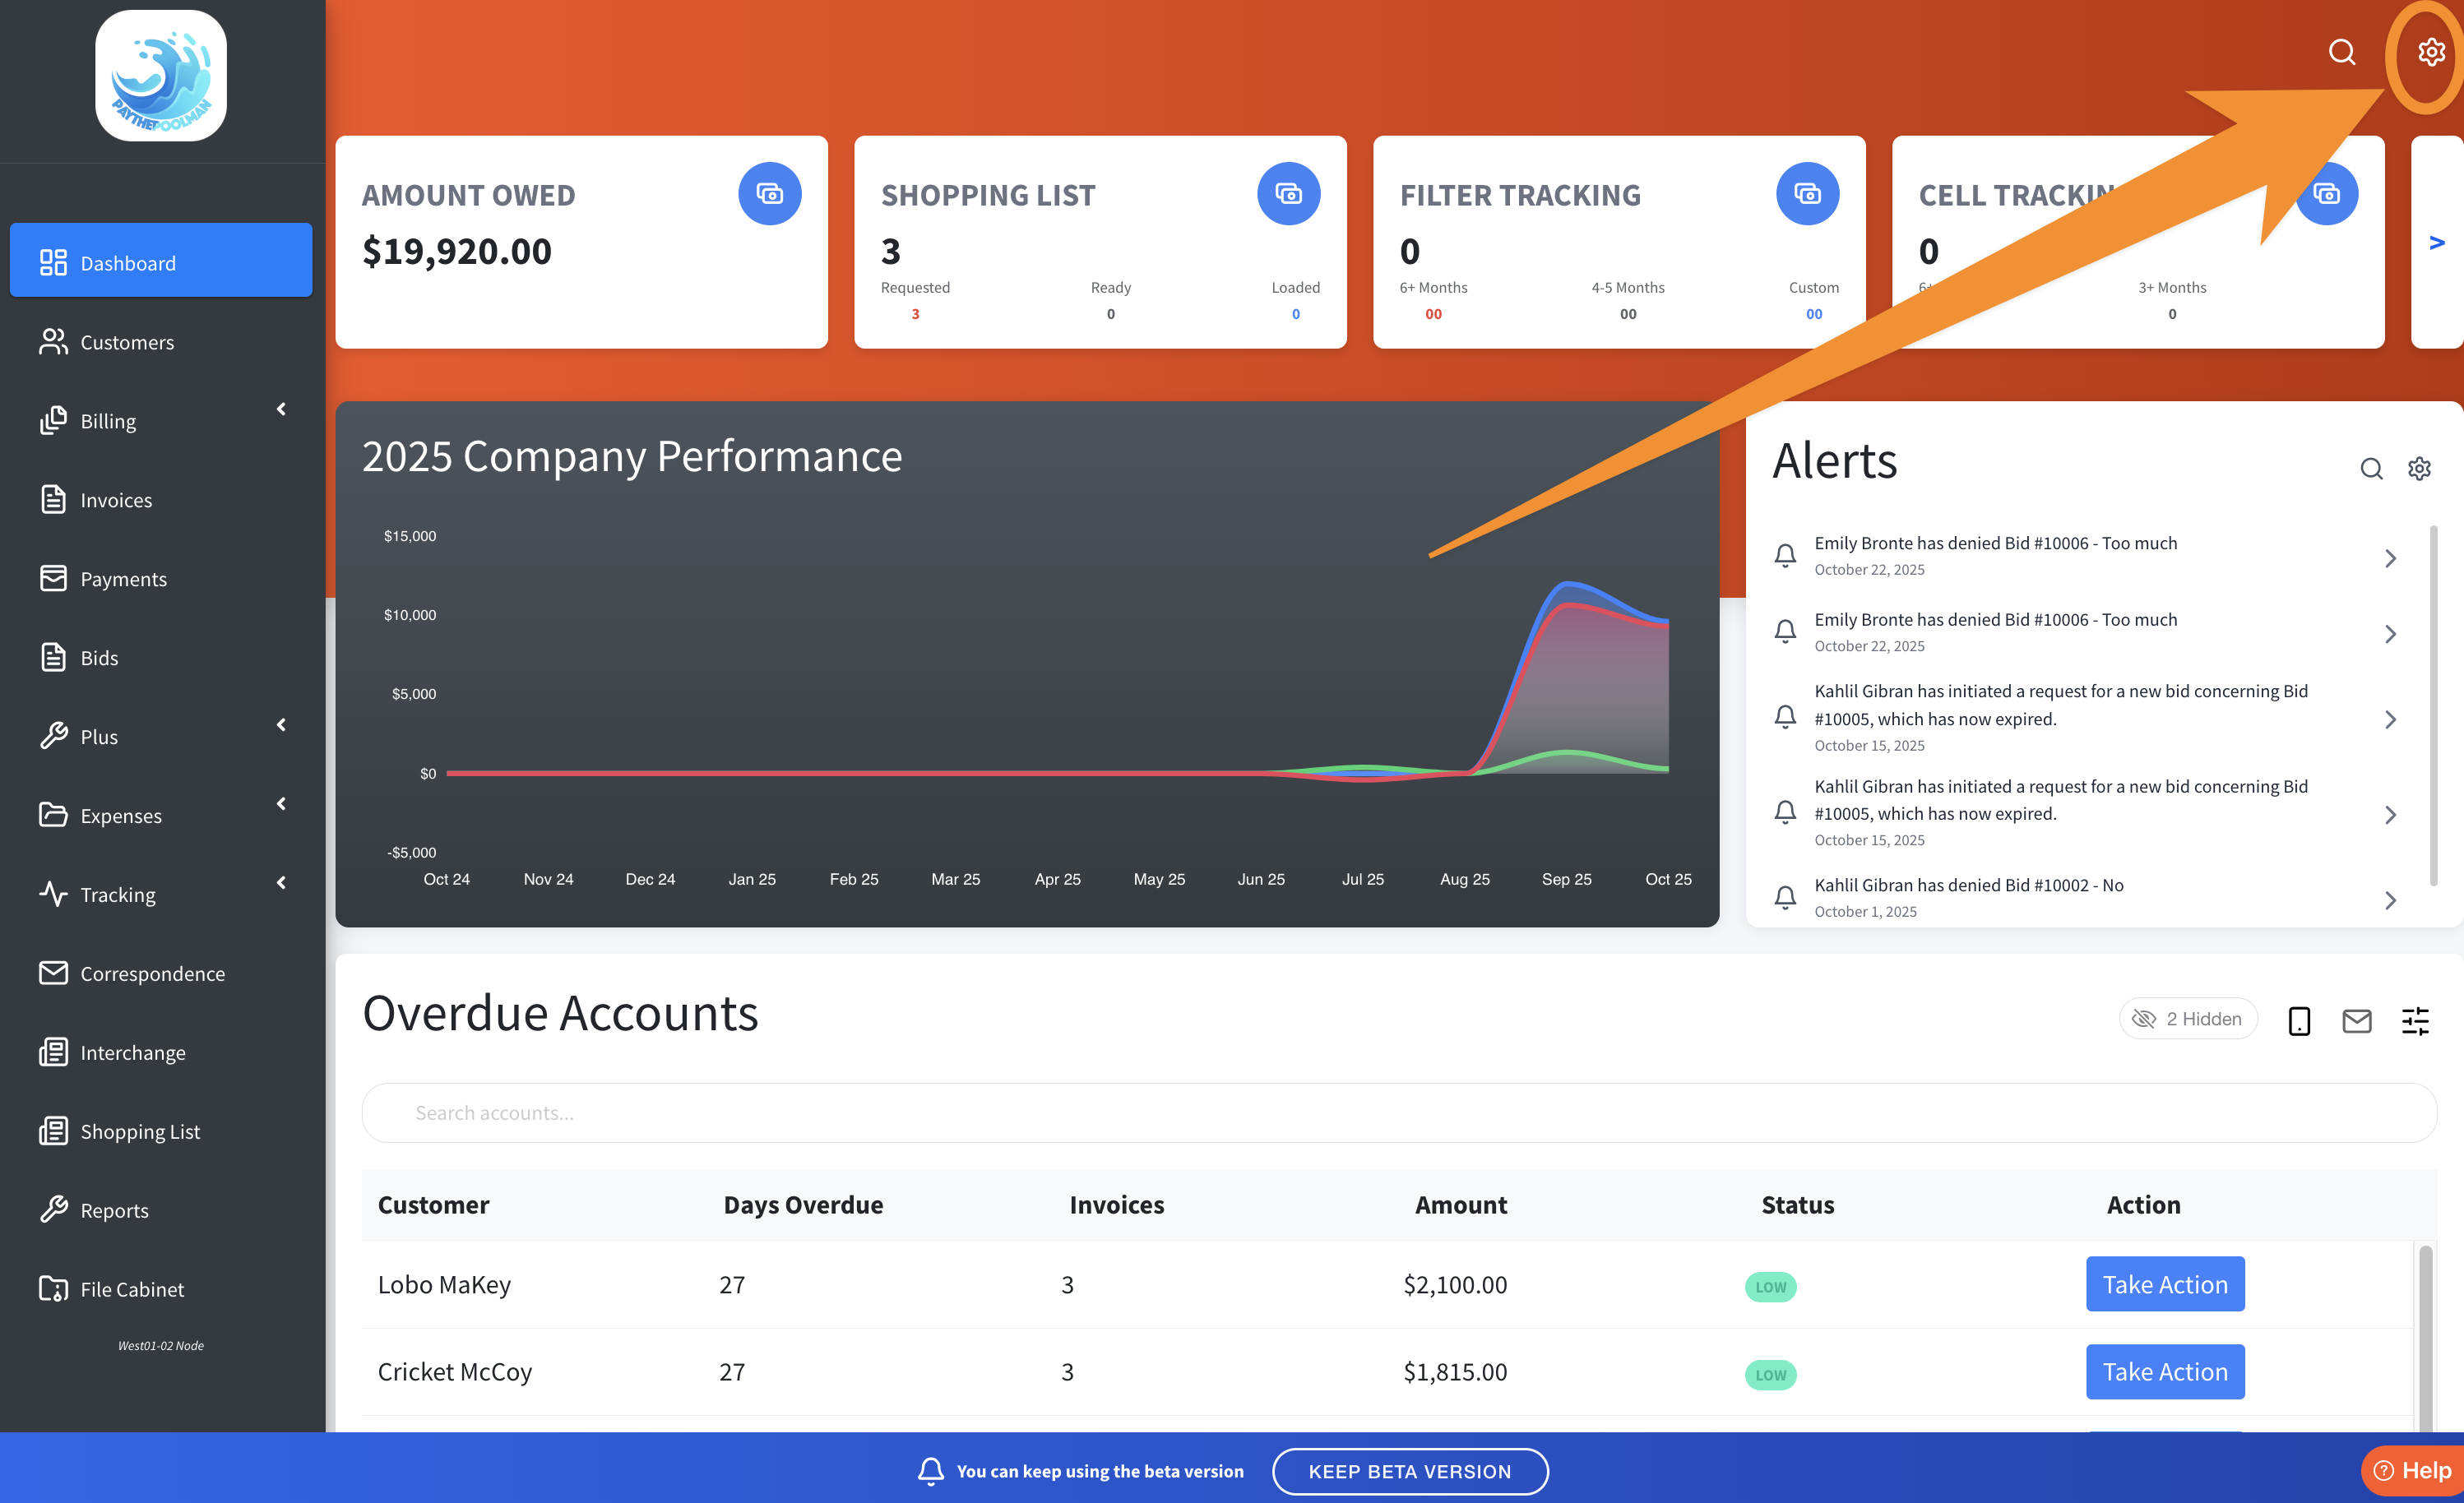The image size is (2464, 1503).
Task: Click the Amount Owed card icon
Action: point(769,194)
